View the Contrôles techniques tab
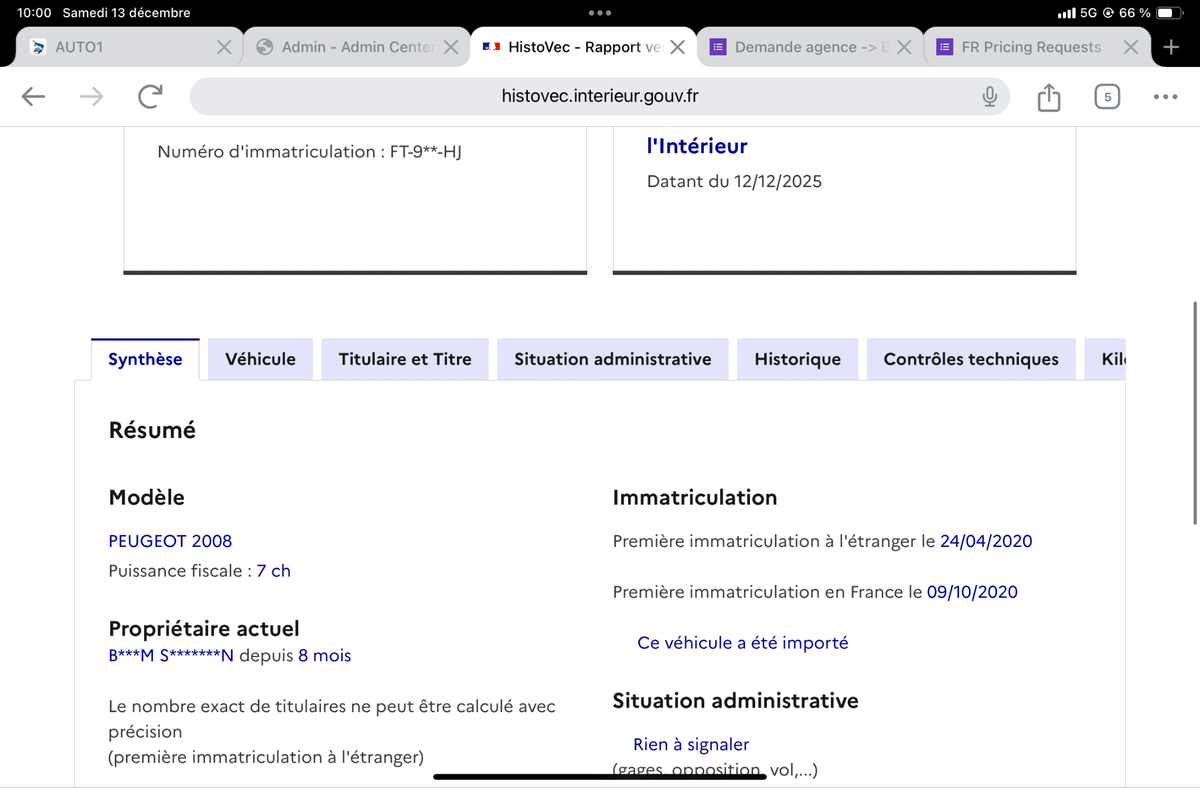 (970, 359)
